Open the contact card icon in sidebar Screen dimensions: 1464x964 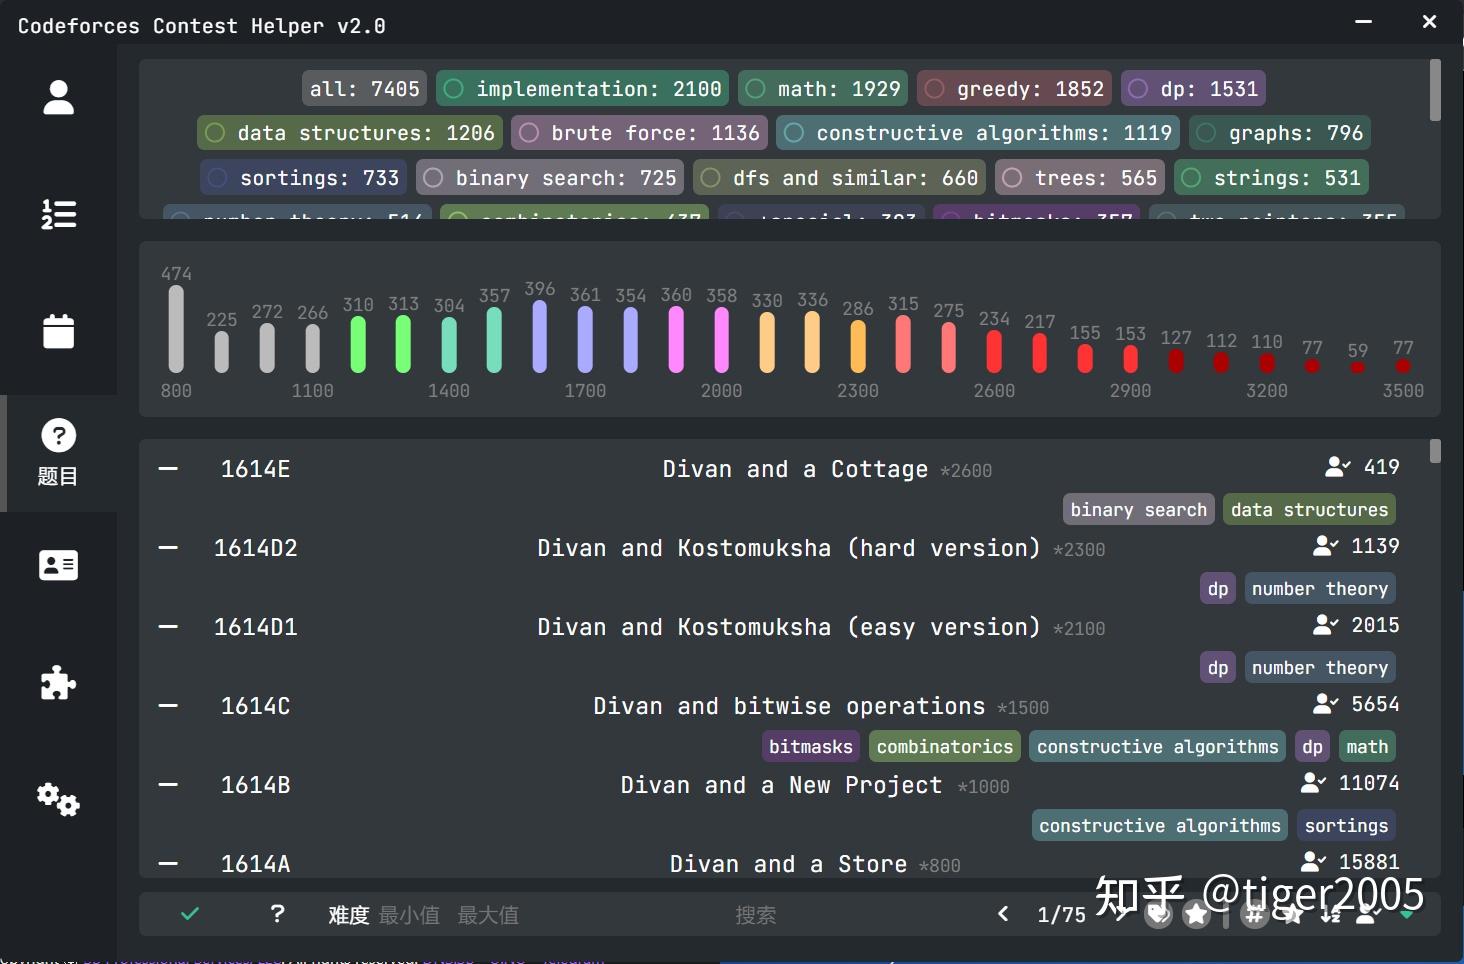point(58,564)
